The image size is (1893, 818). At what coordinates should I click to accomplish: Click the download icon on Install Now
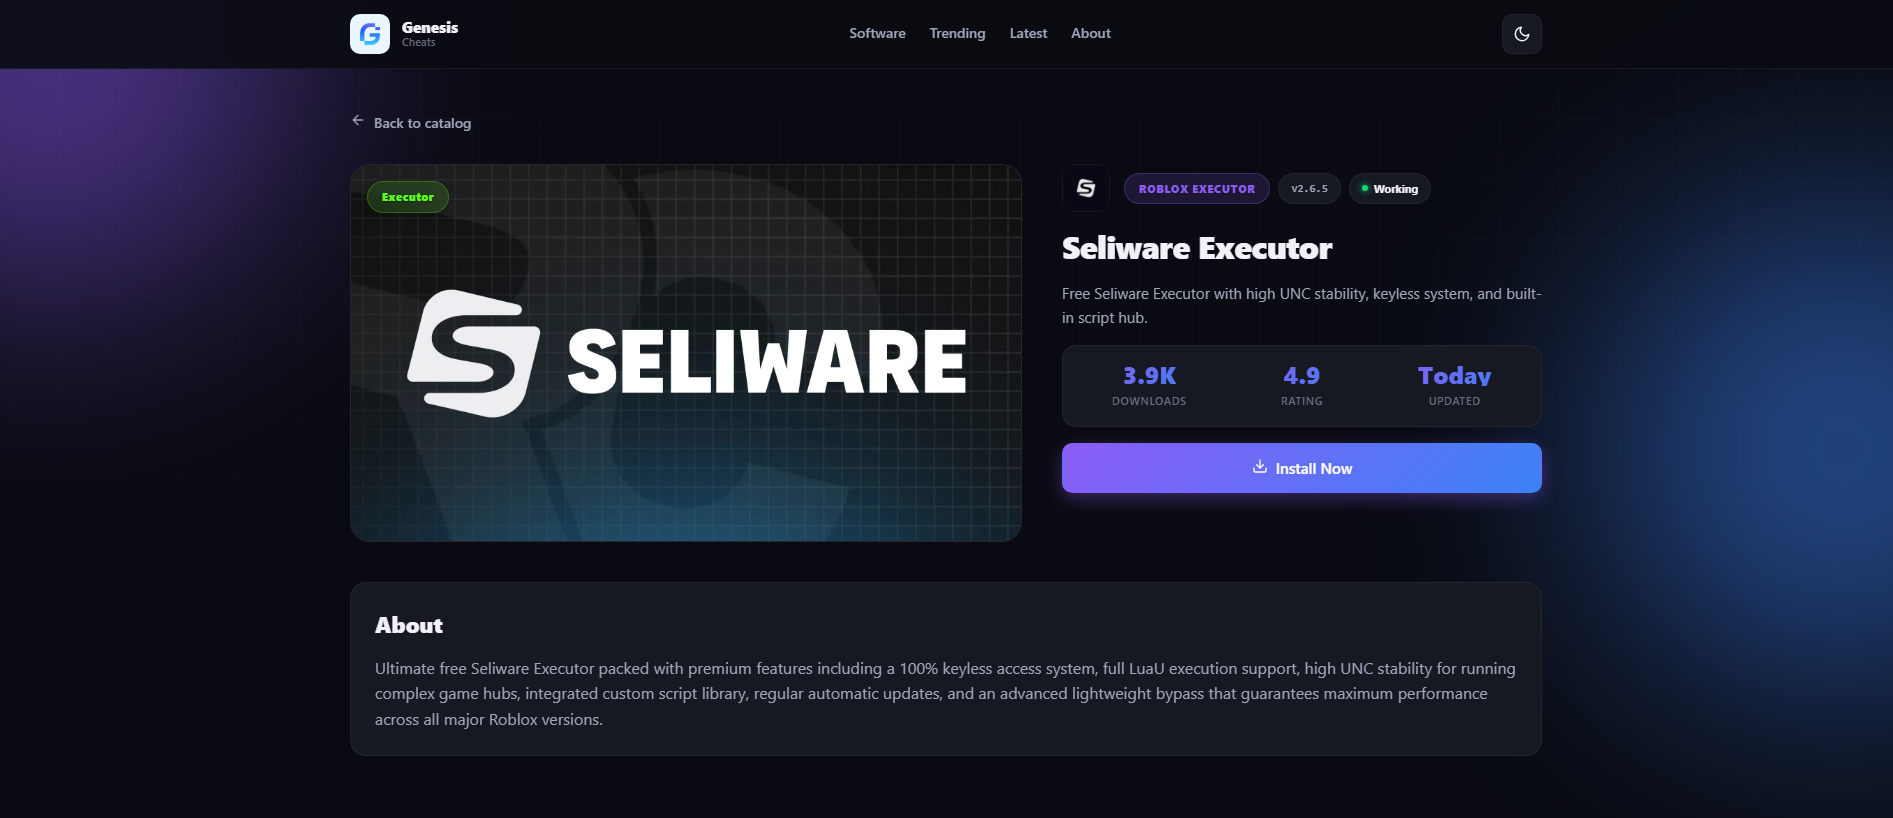click(1260, 467)
